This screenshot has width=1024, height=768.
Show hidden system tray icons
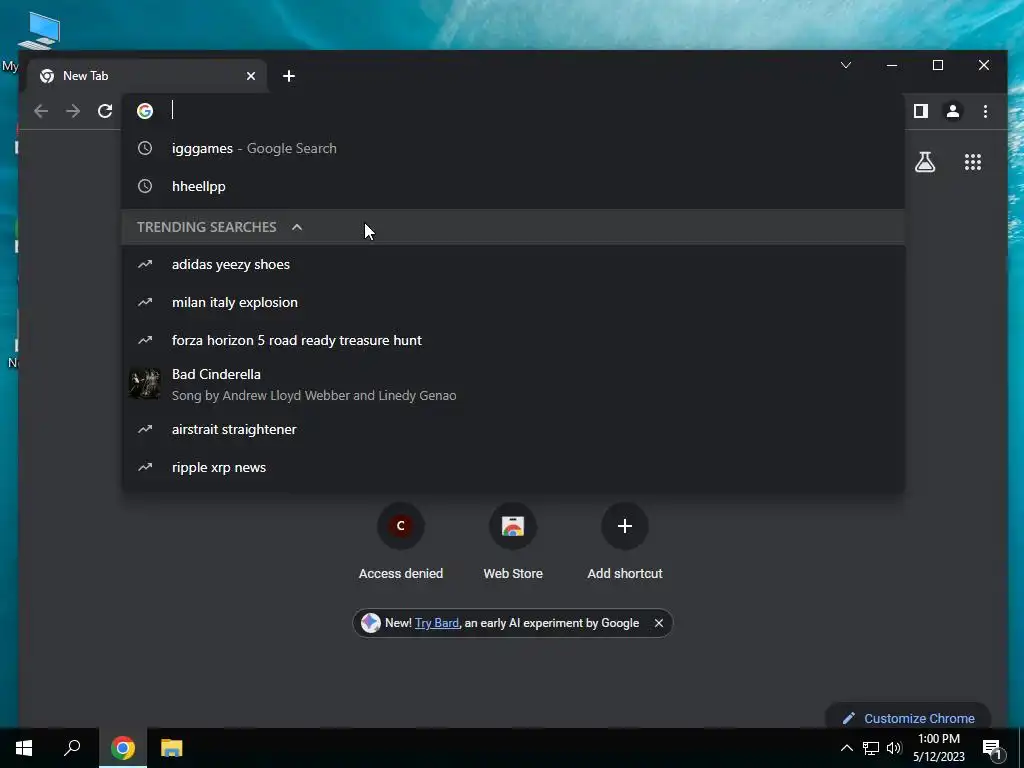tap(846, 748)
